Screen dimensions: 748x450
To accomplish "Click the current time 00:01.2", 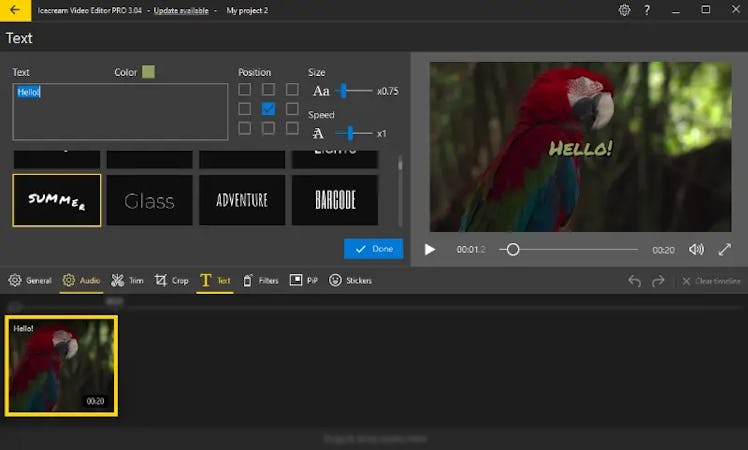I will pos(471,250).
